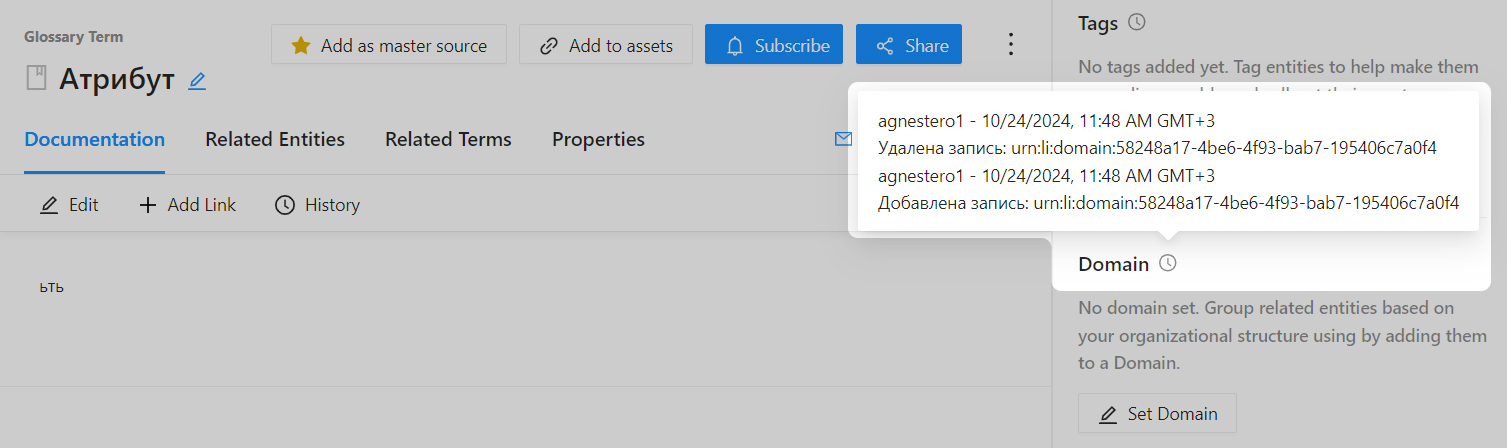The width and height of the screenshot is (1507, 448).
Task: Click Edit in the documentation toolbar
Action: tap(69, 205)
